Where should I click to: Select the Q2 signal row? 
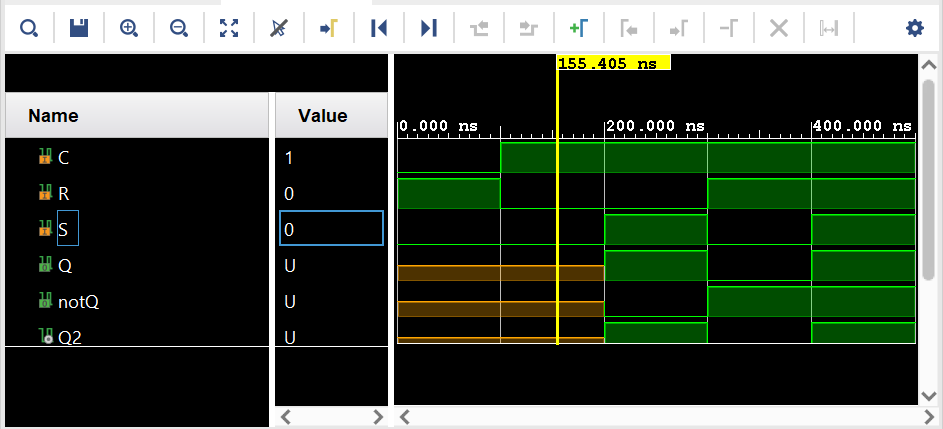pyautogui.click(x=137, y=337)
